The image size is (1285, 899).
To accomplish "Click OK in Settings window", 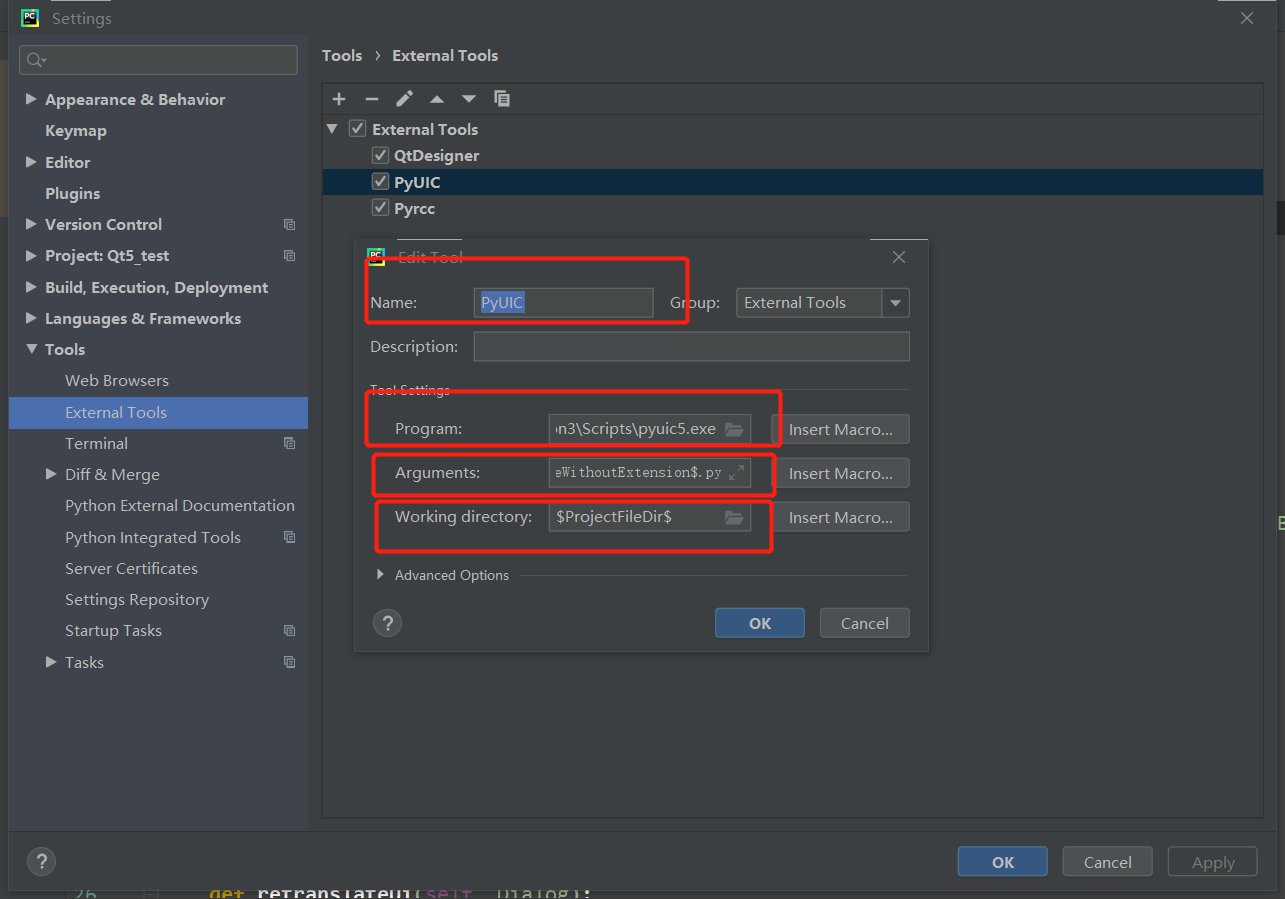I will 1003,862.
